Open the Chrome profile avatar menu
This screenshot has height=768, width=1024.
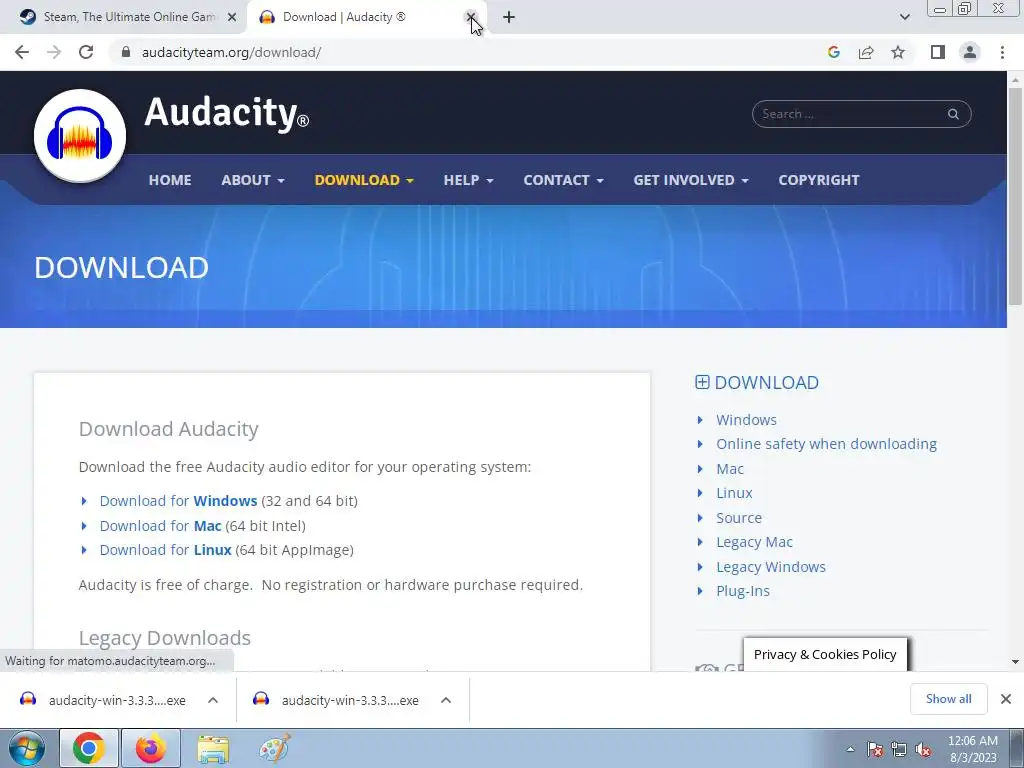[970, 52]
